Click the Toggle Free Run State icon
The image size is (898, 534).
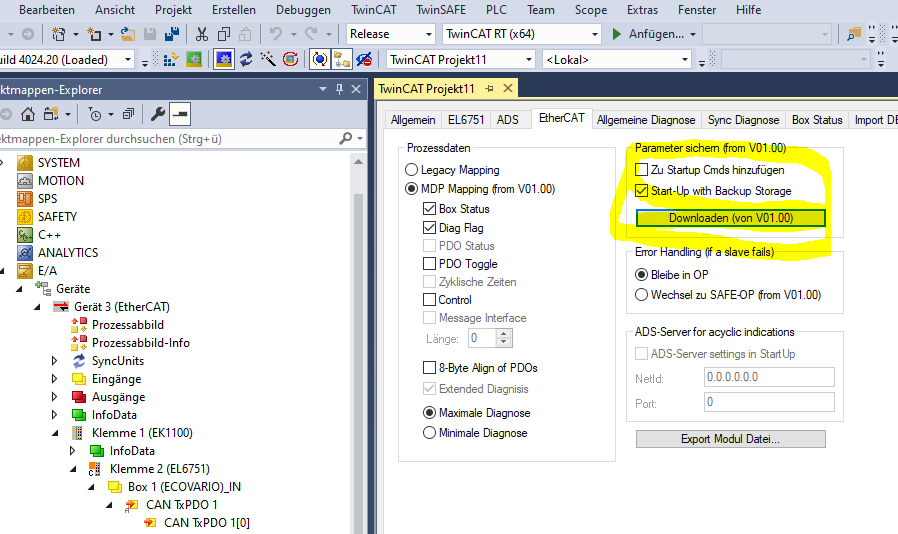[290, 60]
